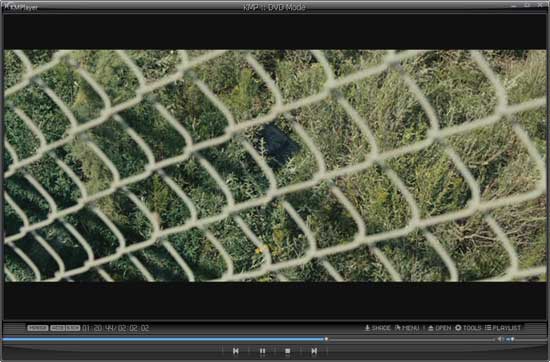This screenshot has height=362, width=550.
Task: Close the KMPlayer window
Action: coord(540,5)
